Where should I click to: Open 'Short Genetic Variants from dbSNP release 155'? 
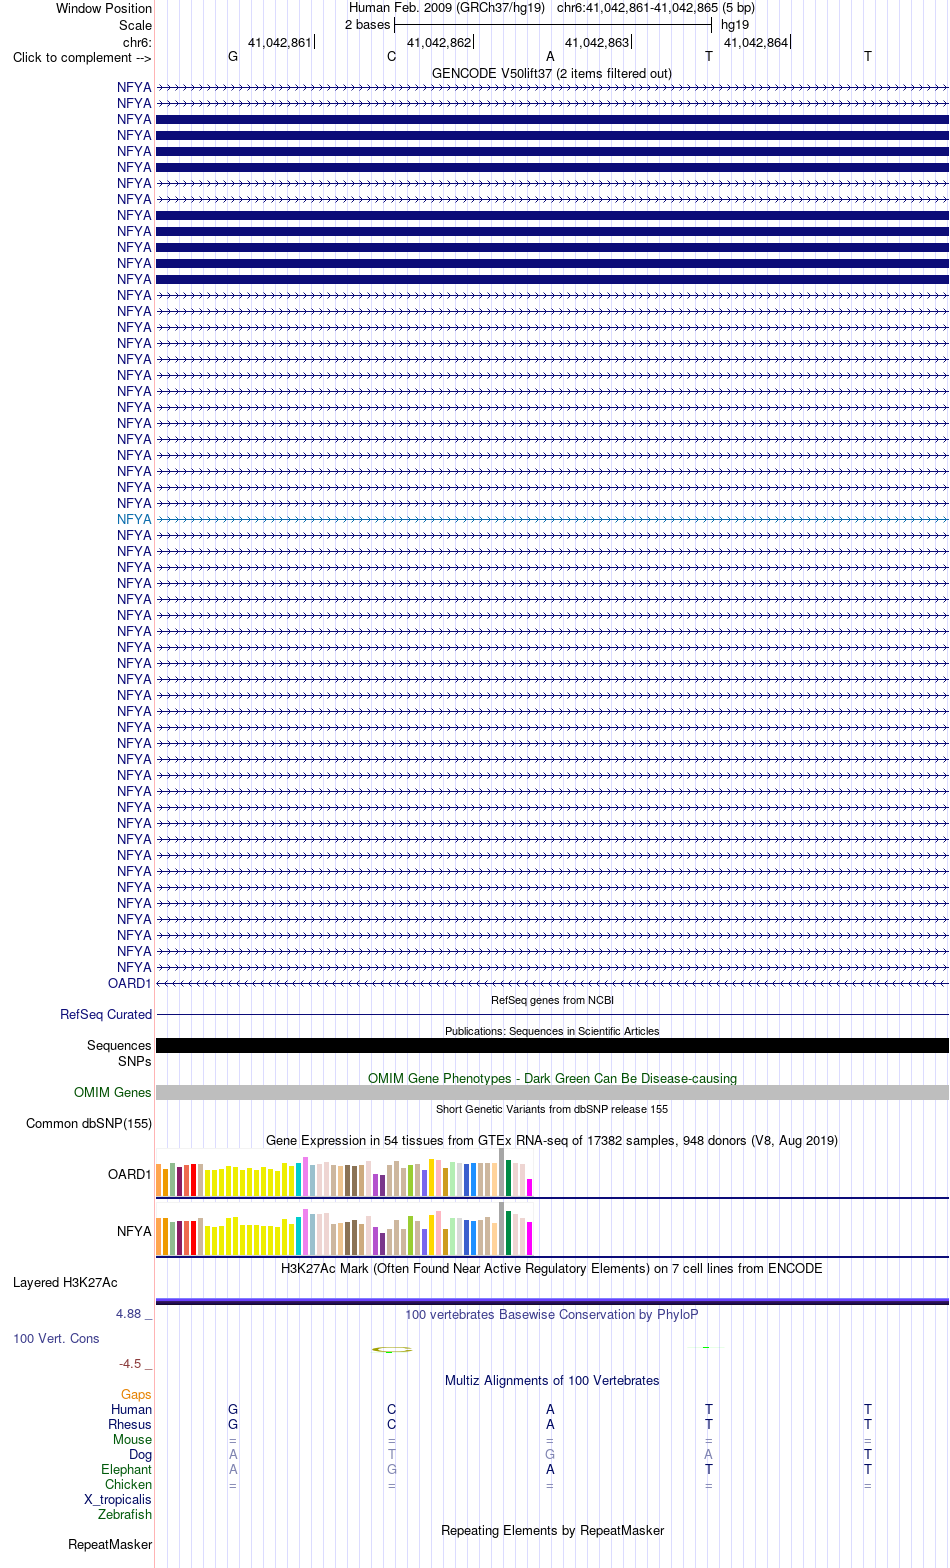tap(552, 1109)
